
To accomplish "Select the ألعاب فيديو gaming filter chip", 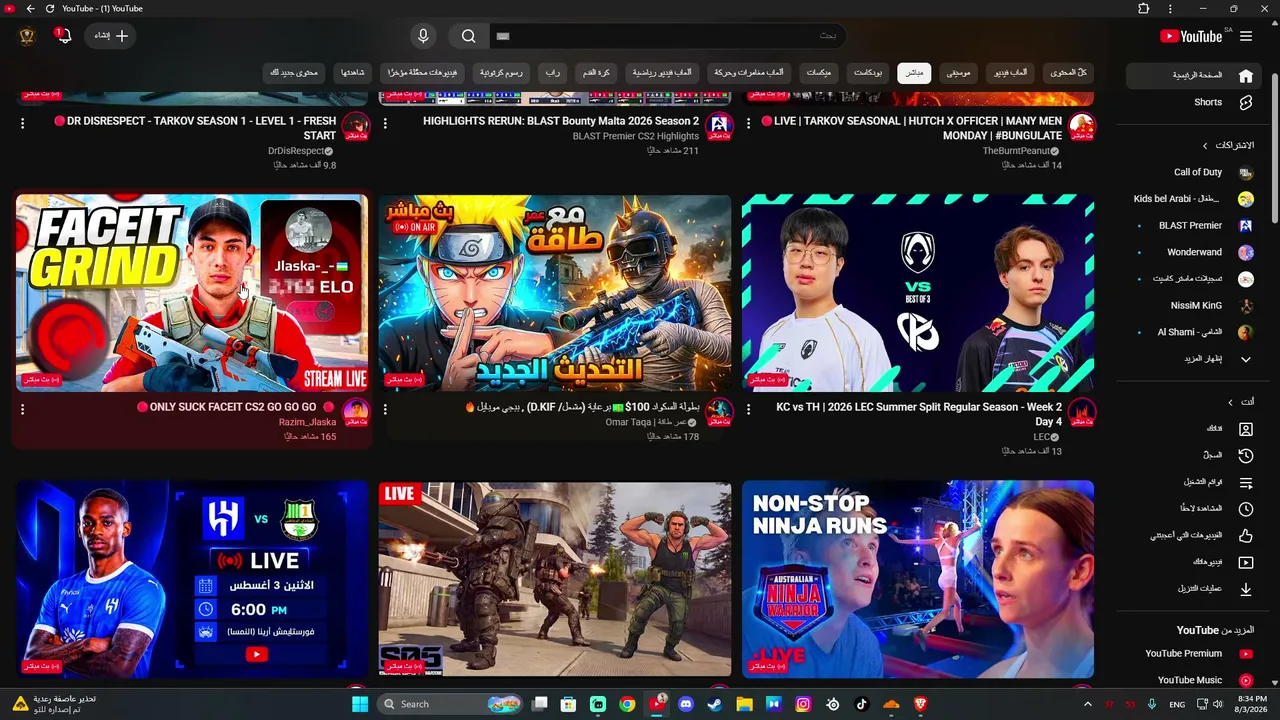I will [x=1010, y=73].
